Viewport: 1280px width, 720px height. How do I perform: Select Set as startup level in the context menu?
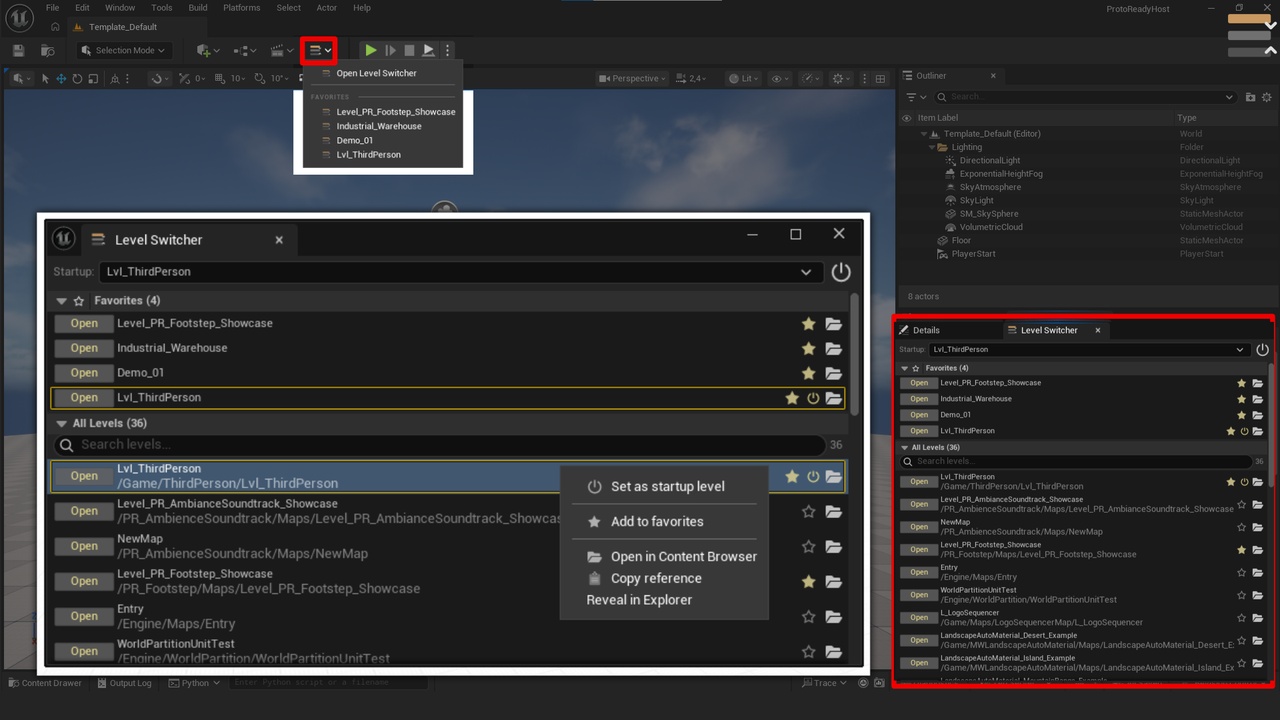point(668,487)
